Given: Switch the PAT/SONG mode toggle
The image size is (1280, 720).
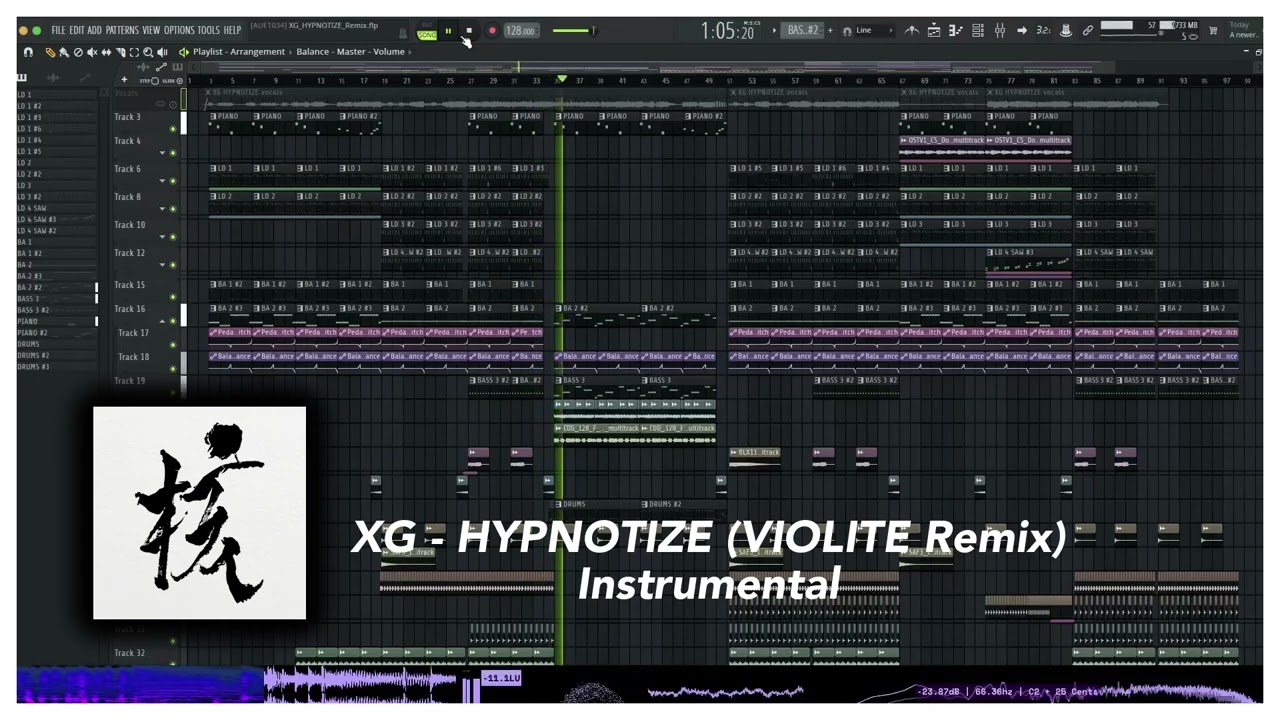Looking at the screenshot, I should click(427, 32).
